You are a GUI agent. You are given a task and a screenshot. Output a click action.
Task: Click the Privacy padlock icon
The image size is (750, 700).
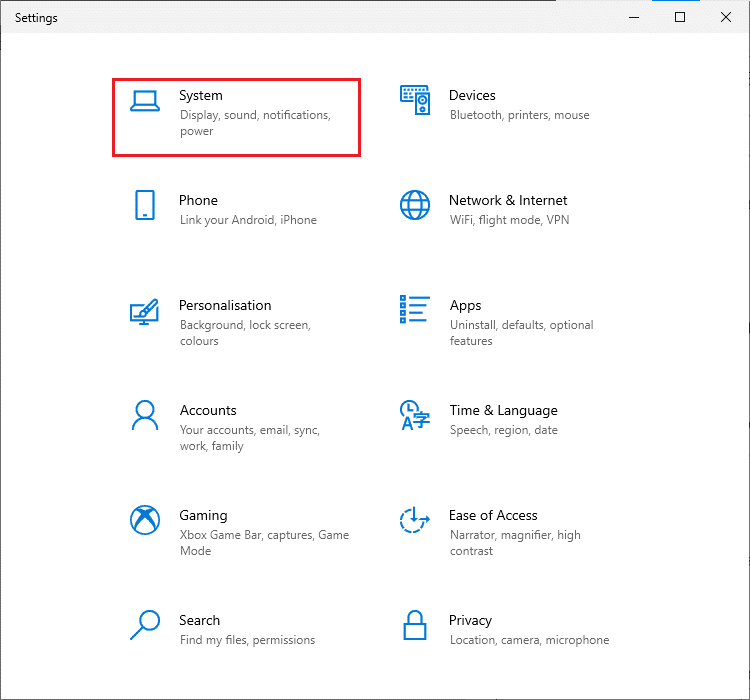[415, 625]
